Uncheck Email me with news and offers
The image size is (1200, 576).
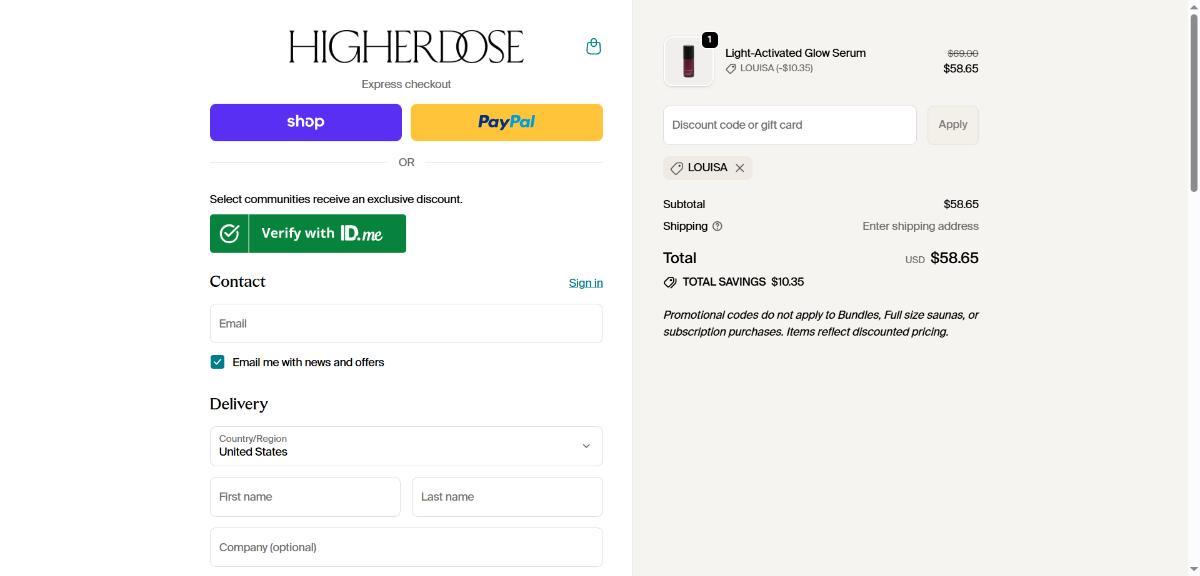tap(217, 362)
